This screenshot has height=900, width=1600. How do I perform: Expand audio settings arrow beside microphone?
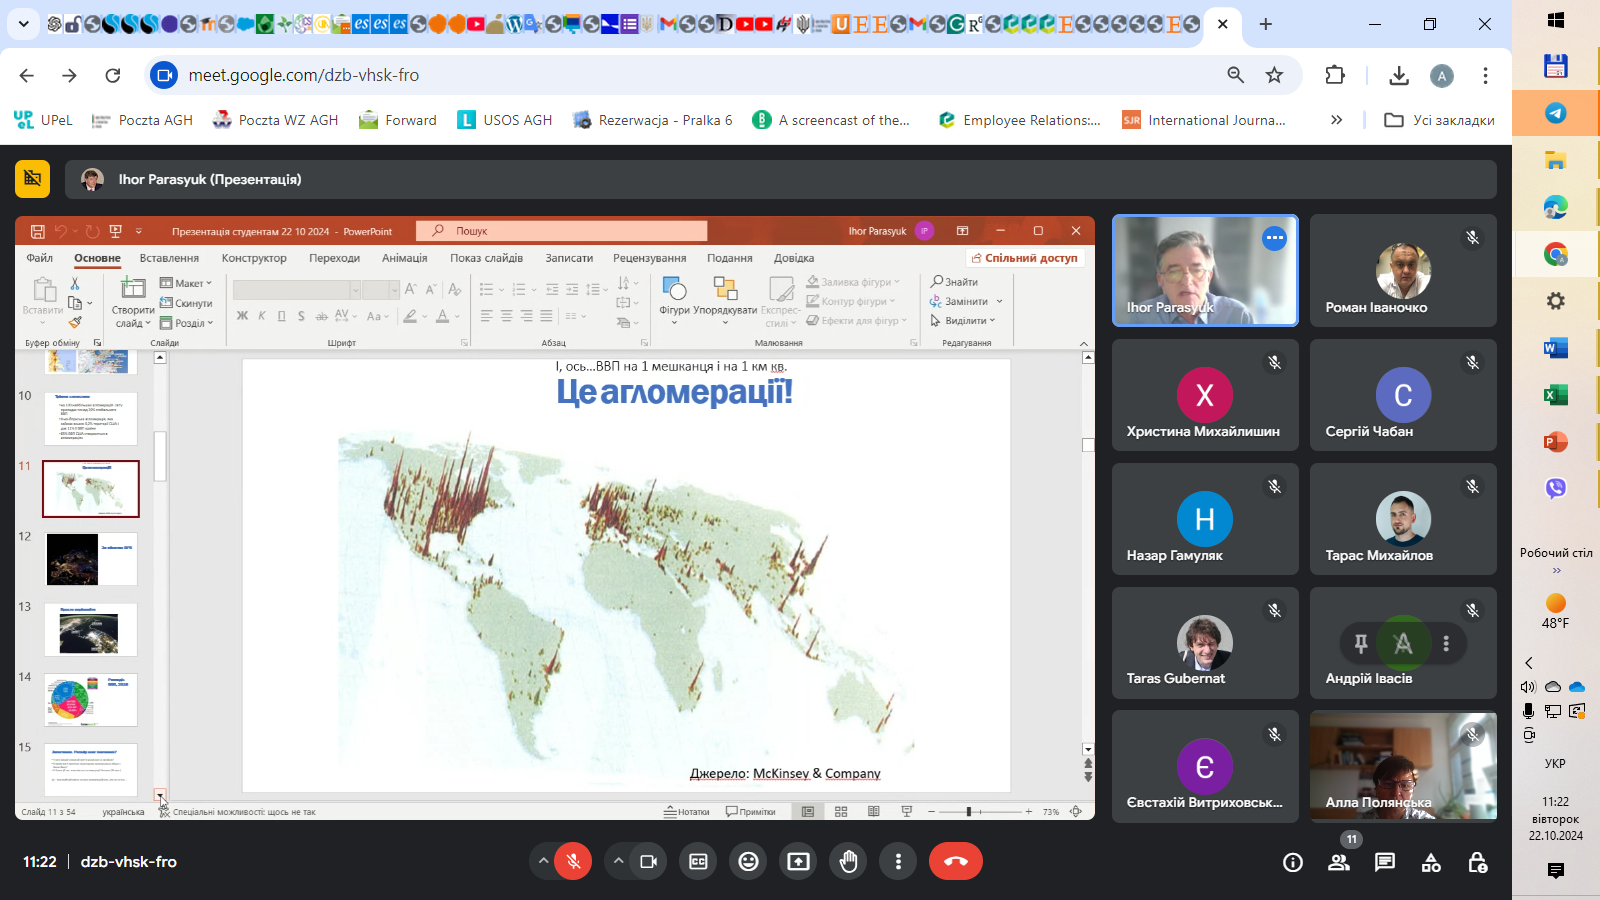543,861
